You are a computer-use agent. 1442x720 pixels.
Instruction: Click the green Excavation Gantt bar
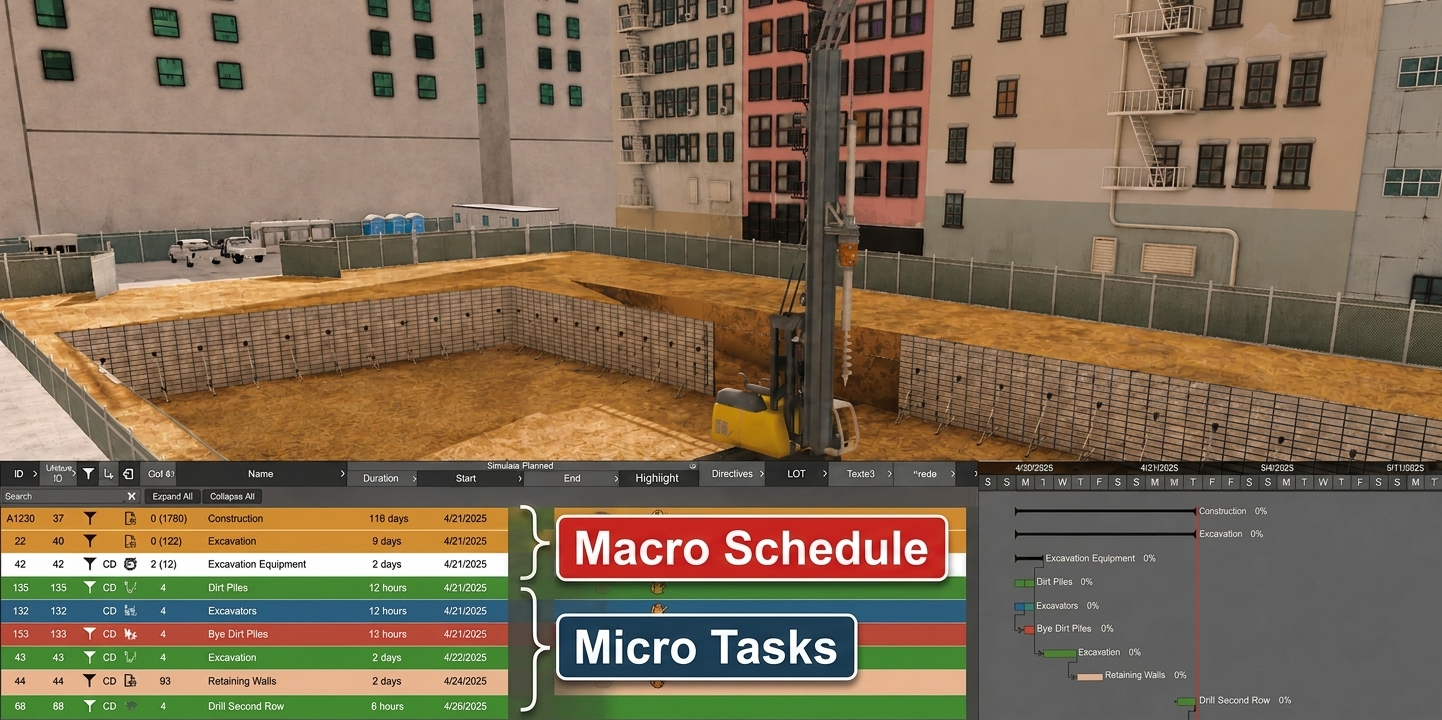(x=1059, y=653)
